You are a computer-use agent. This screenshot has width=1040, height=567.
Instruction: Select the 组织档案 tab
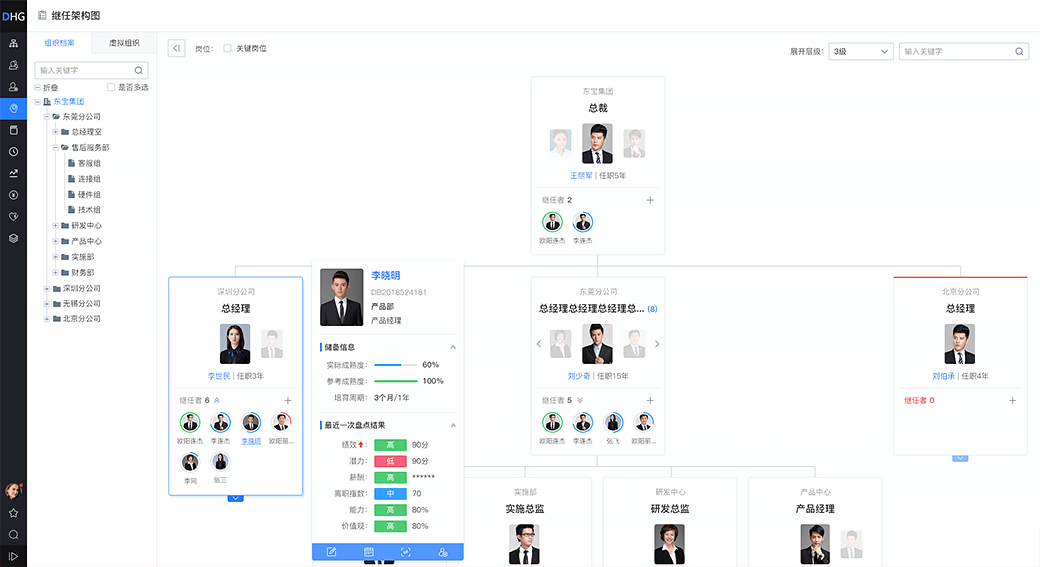click(59, 43)
